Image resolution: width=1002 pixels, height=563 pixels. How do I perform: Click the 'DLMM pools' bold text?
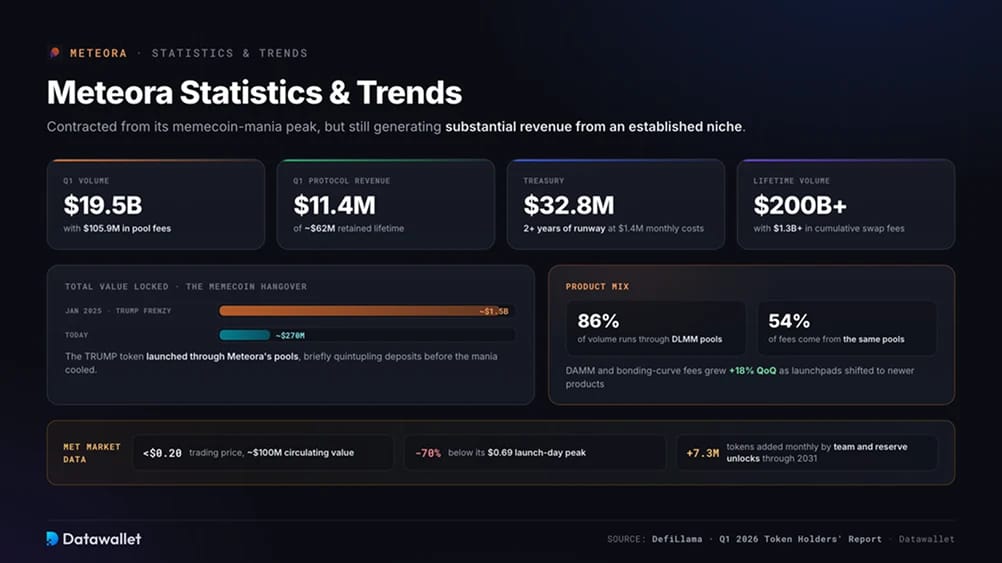pos(697,339)
